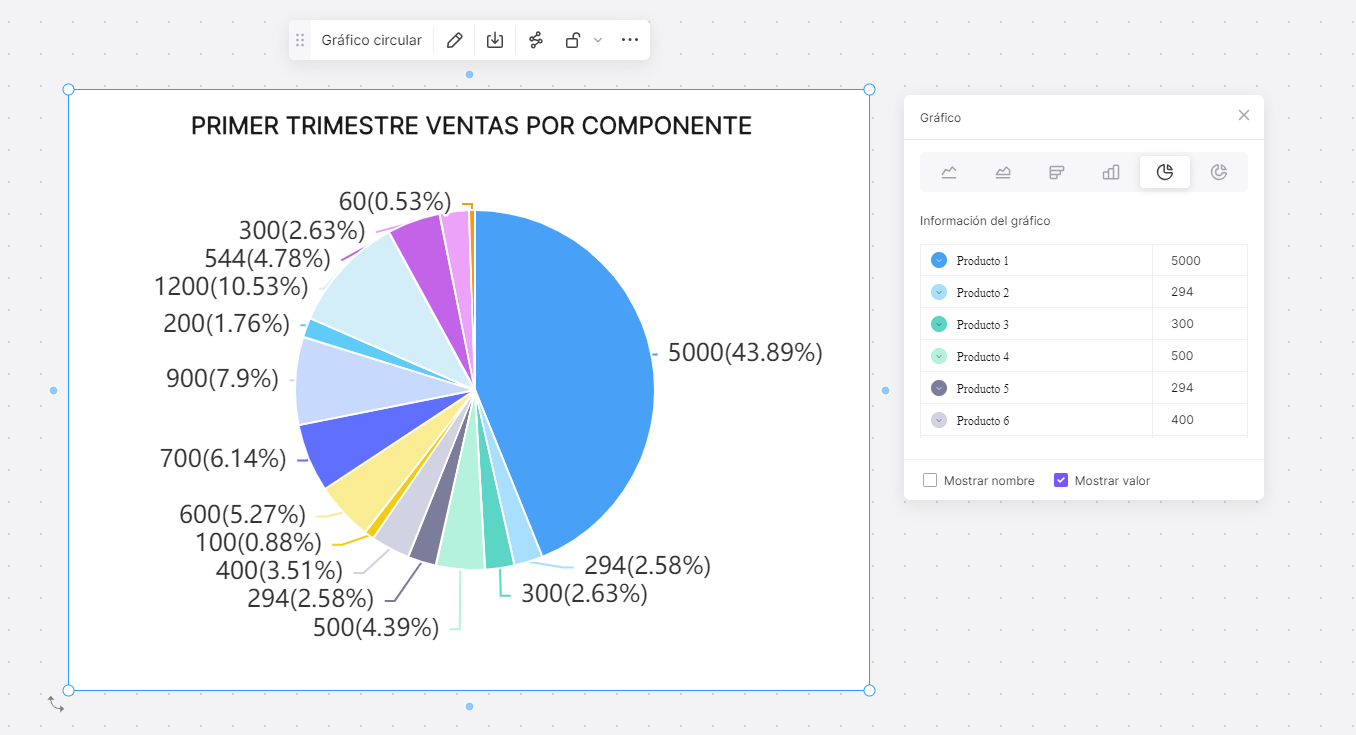Click the 500(4.39%) pie label
The image size is (1356, 735).
[x=375, y=628]
